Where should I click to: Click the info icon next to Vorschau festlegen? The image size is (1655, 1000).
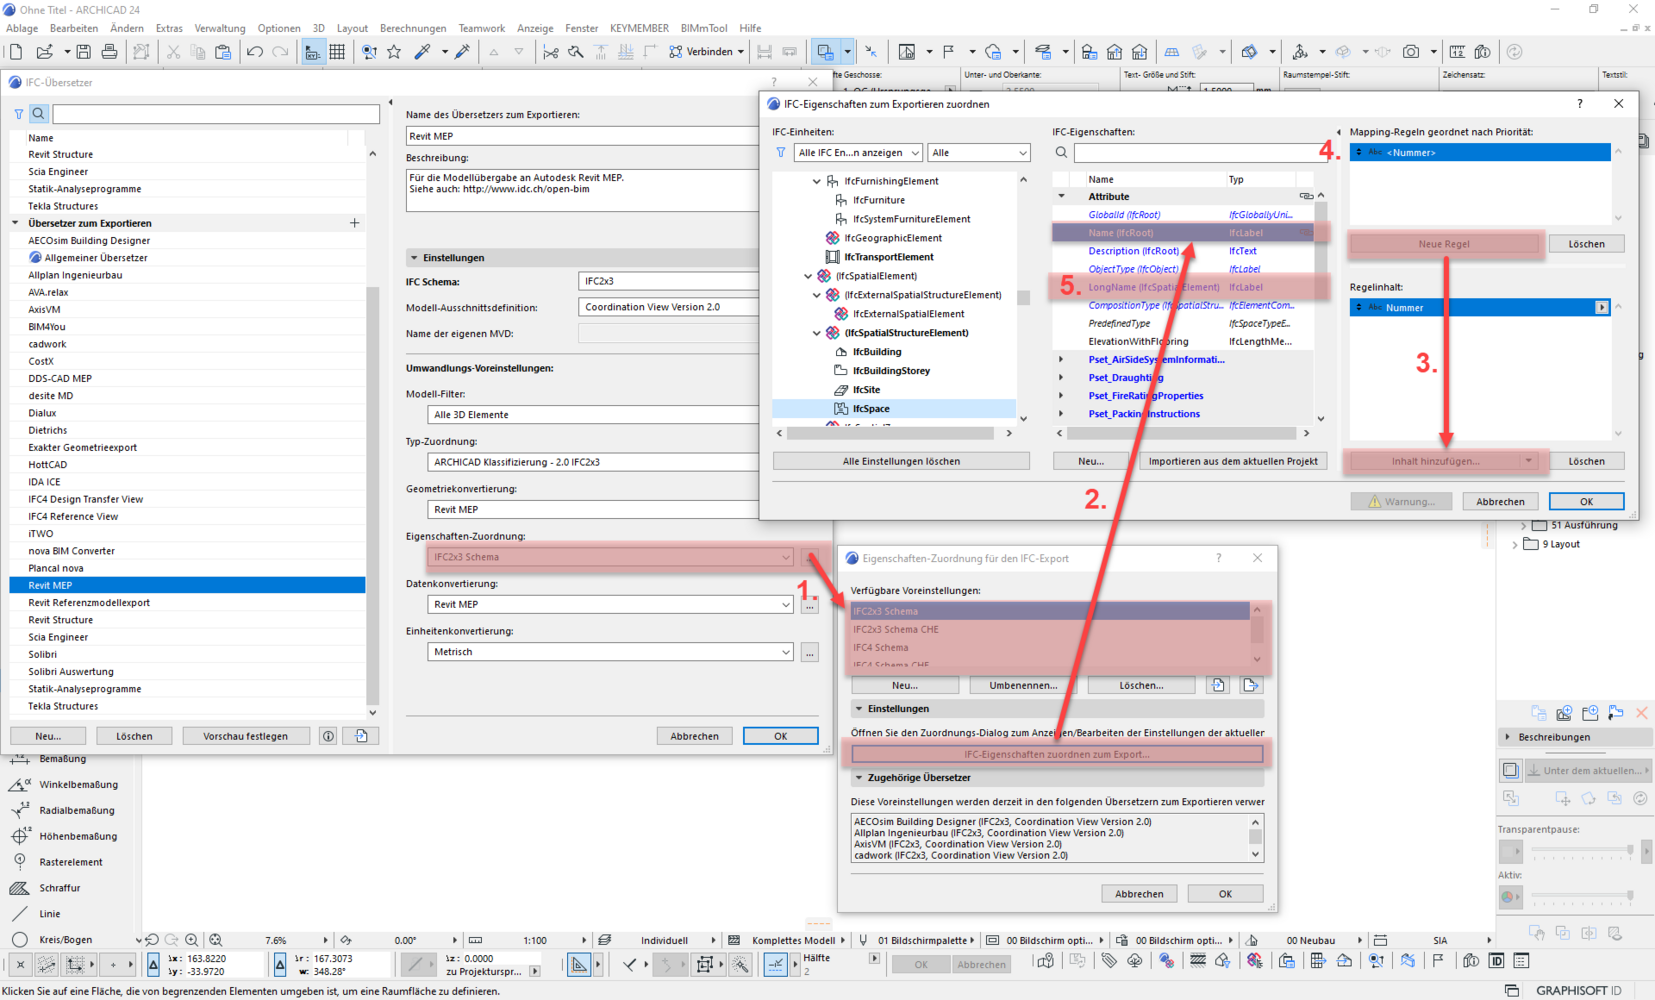pos(328,736)
